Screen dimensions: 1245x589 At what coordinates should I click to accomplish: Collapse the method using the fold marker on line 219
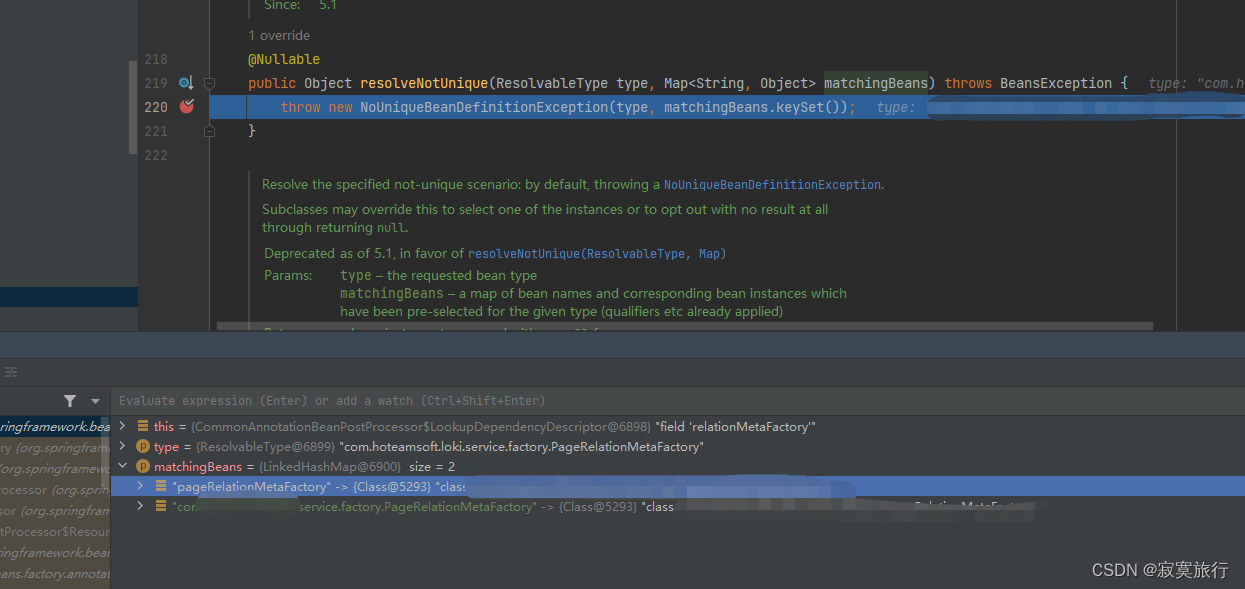pos(208,82)
